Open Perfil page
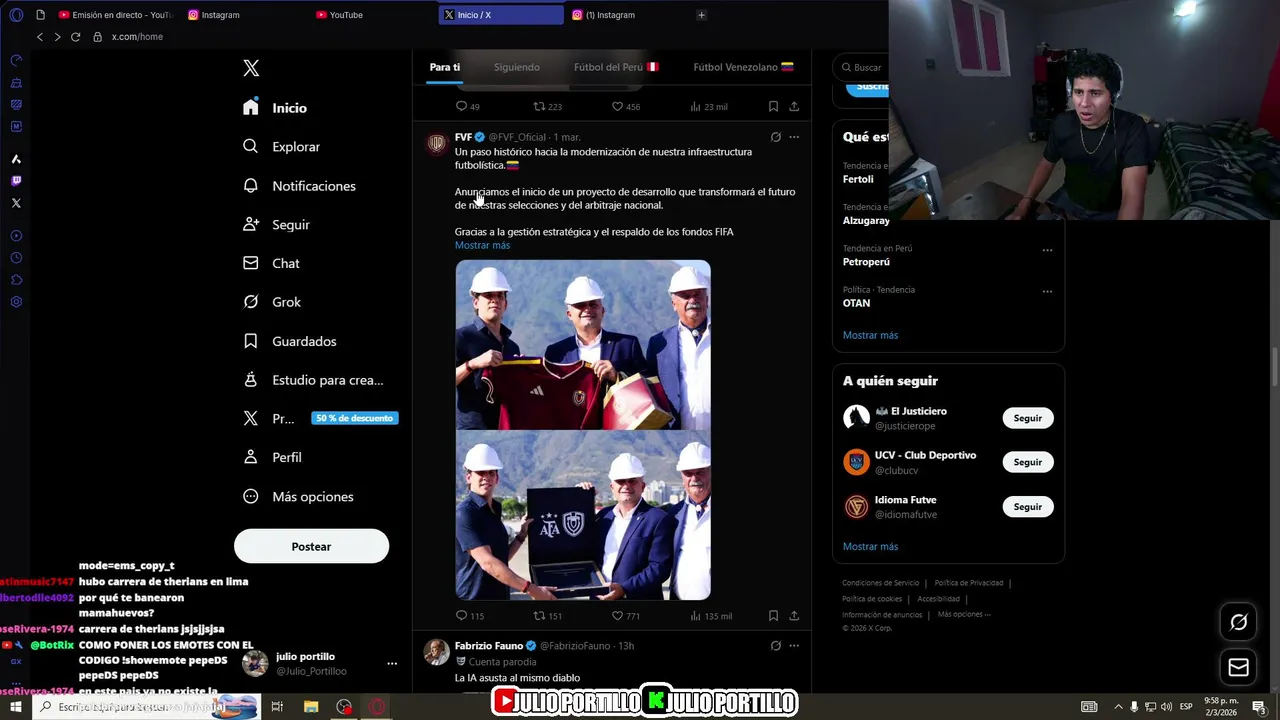This screenshot has height=720, width=1280. click(272, 457)
